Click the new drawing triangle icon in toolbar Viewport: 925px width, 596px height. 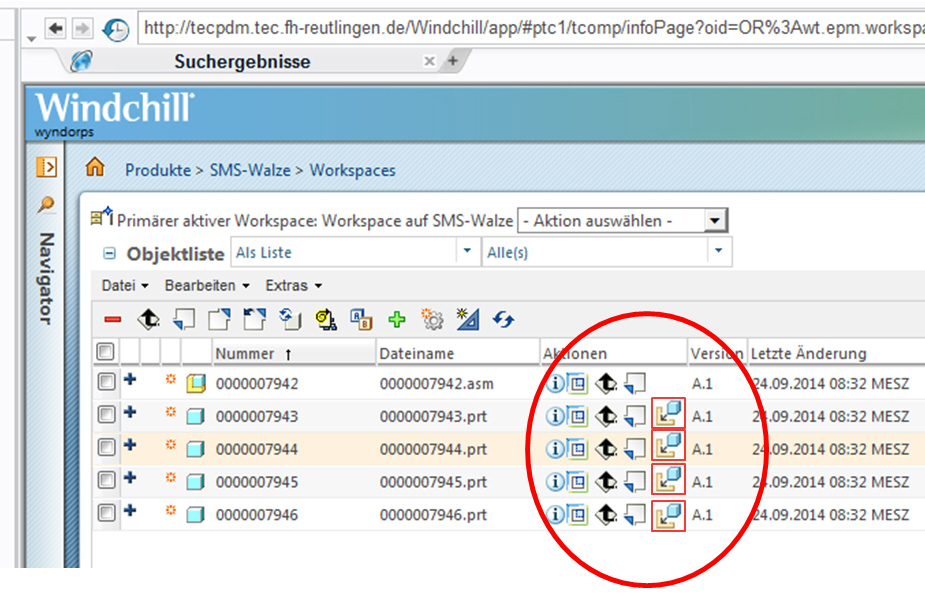pos(468,319)
